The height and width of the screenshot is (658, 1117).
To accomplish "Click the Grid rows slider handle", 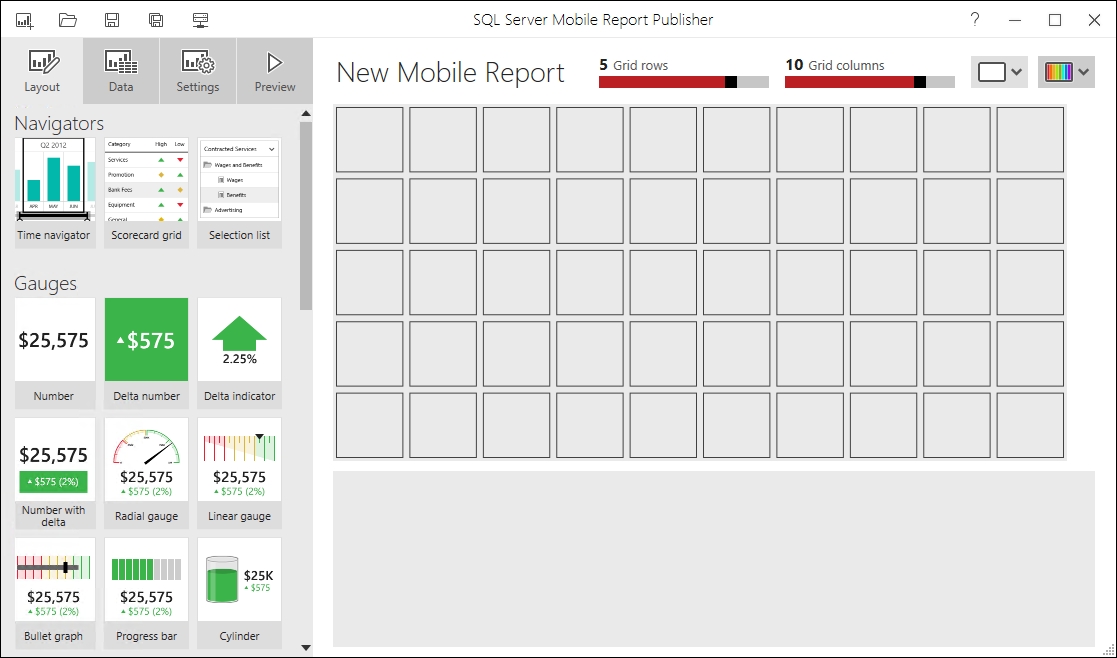I will pyautogui.click(x=731, y=82).
